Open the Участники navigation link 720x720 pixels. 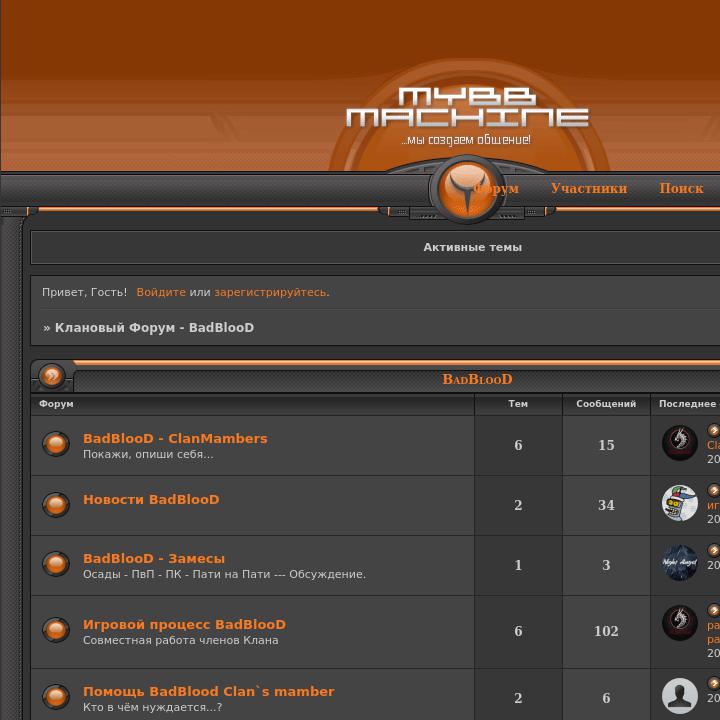click(x=589, y=188)
